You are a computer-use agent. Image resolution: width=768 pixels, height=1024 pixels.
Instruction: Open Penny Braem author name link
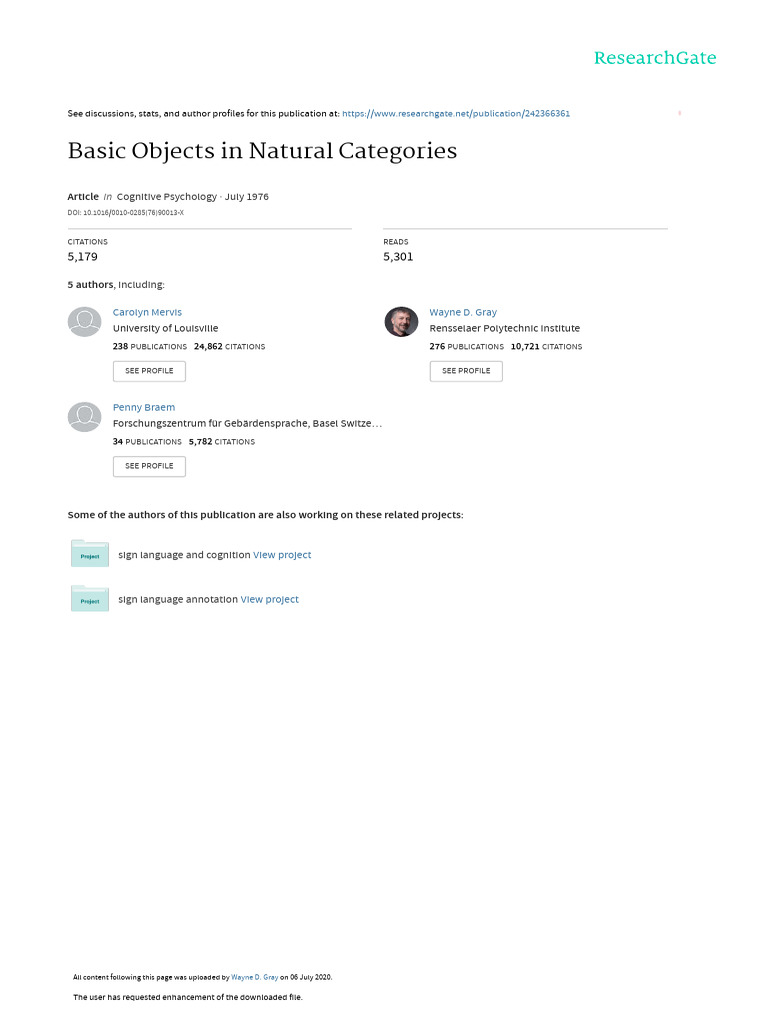[143, 407]
